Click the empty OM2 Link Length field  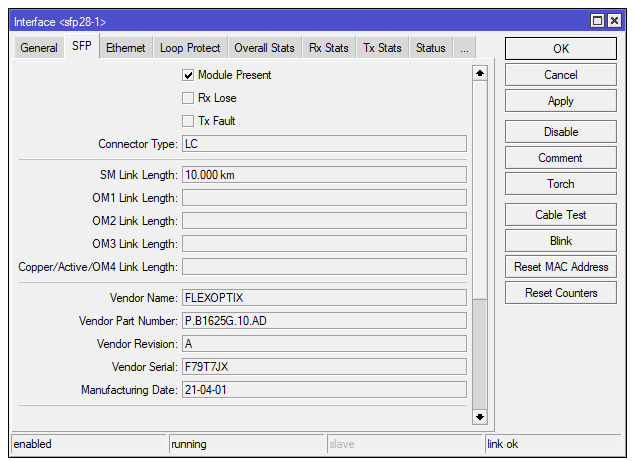(x=324, y=221)
